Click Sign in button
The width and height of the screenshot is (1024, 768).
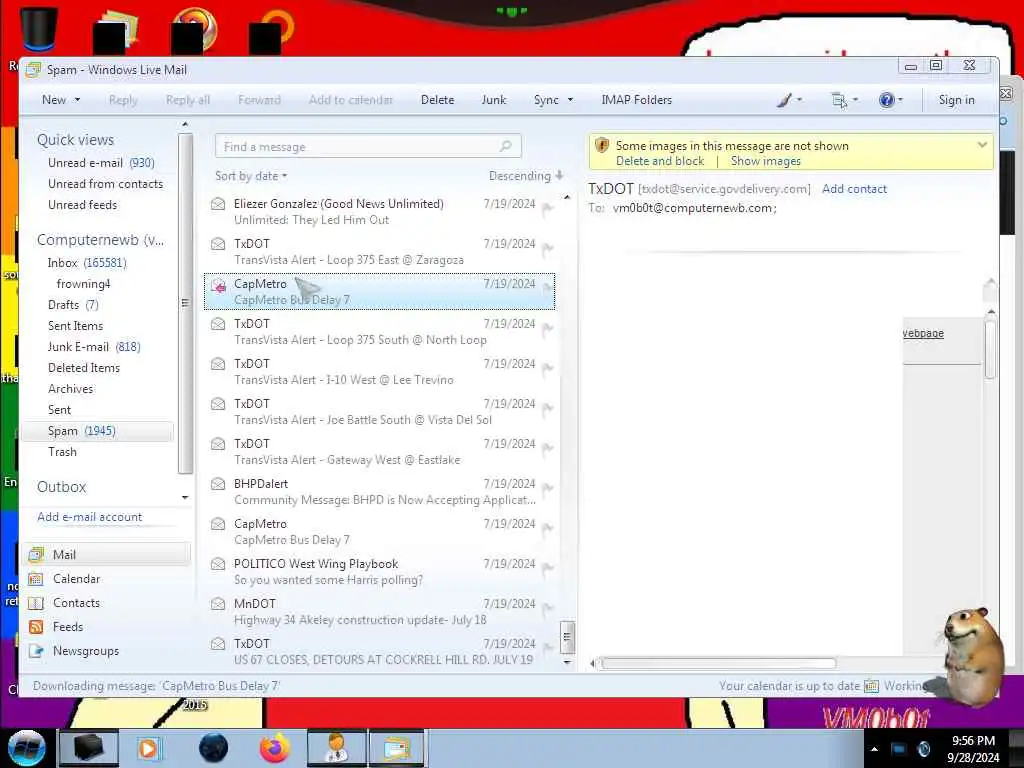coord(956,100)
